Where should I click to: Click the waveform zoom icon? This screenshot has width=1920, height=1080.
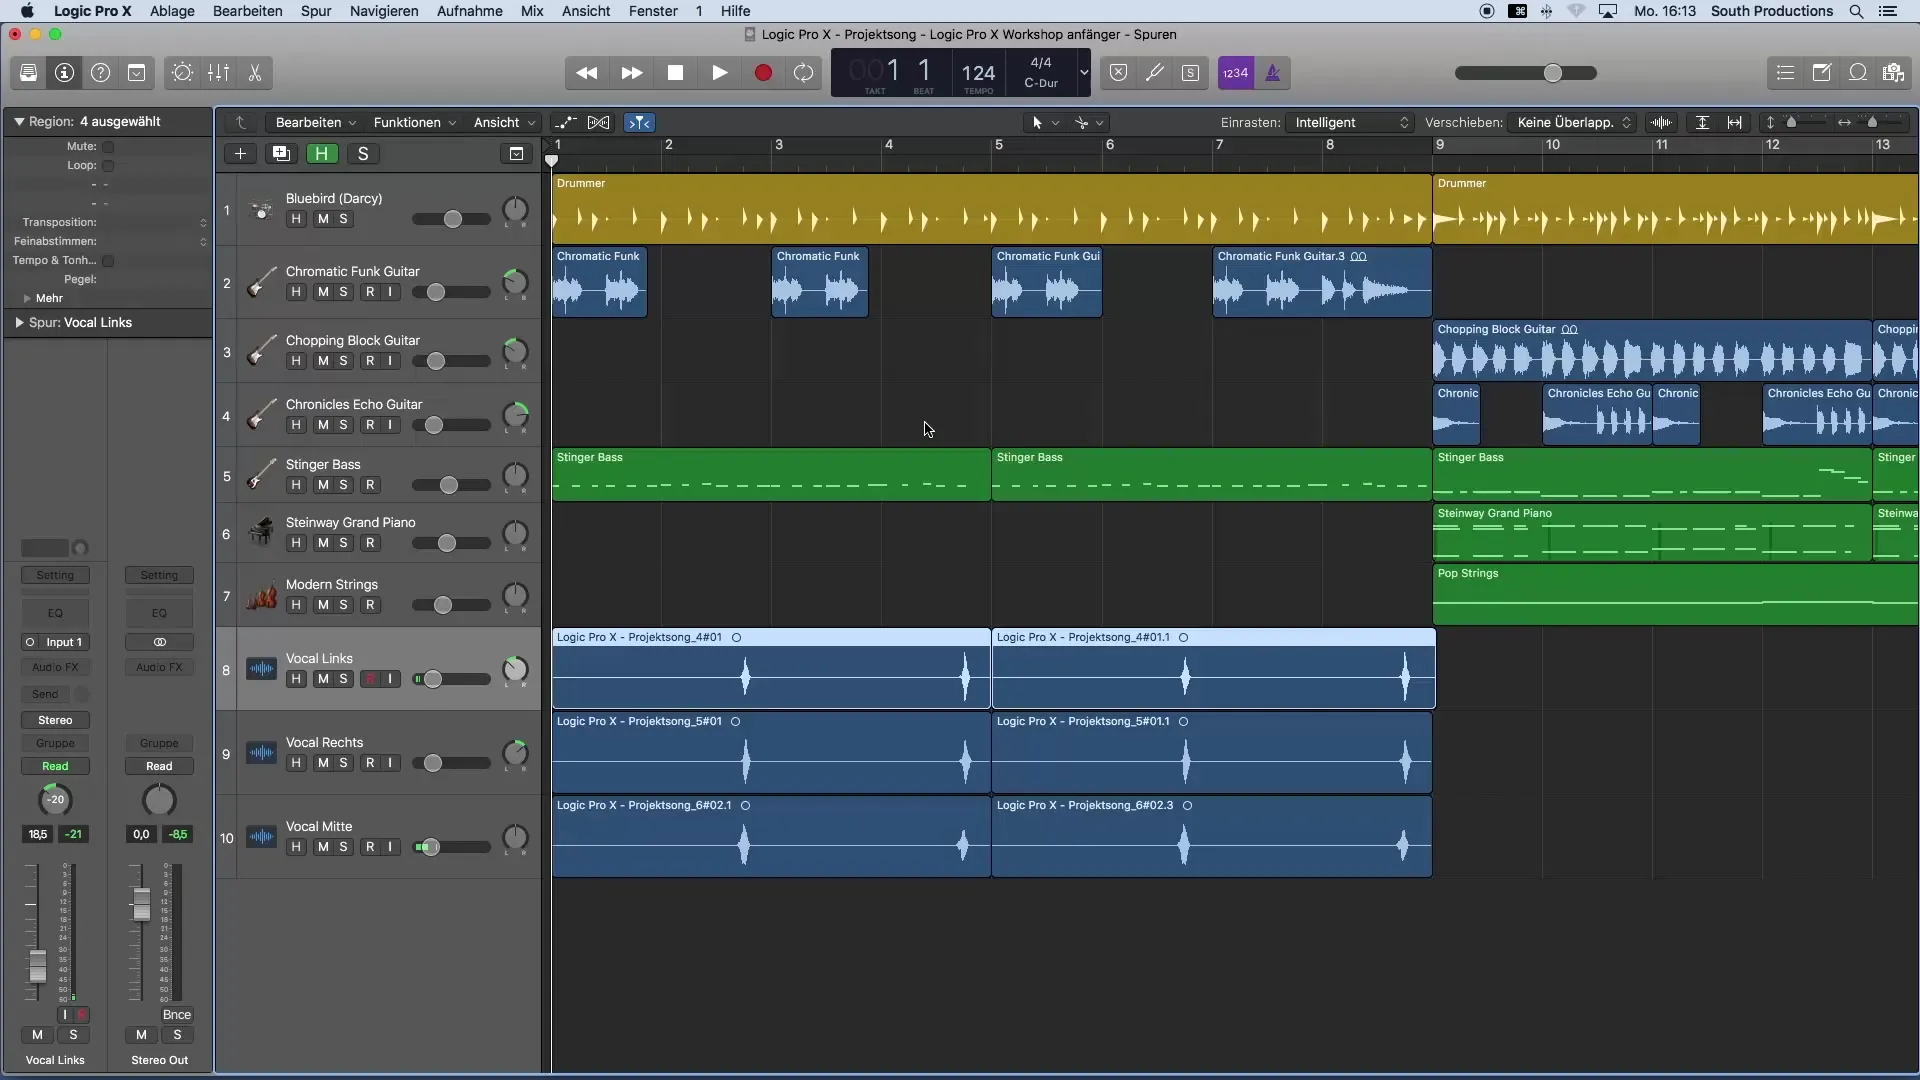(1661, 123)
